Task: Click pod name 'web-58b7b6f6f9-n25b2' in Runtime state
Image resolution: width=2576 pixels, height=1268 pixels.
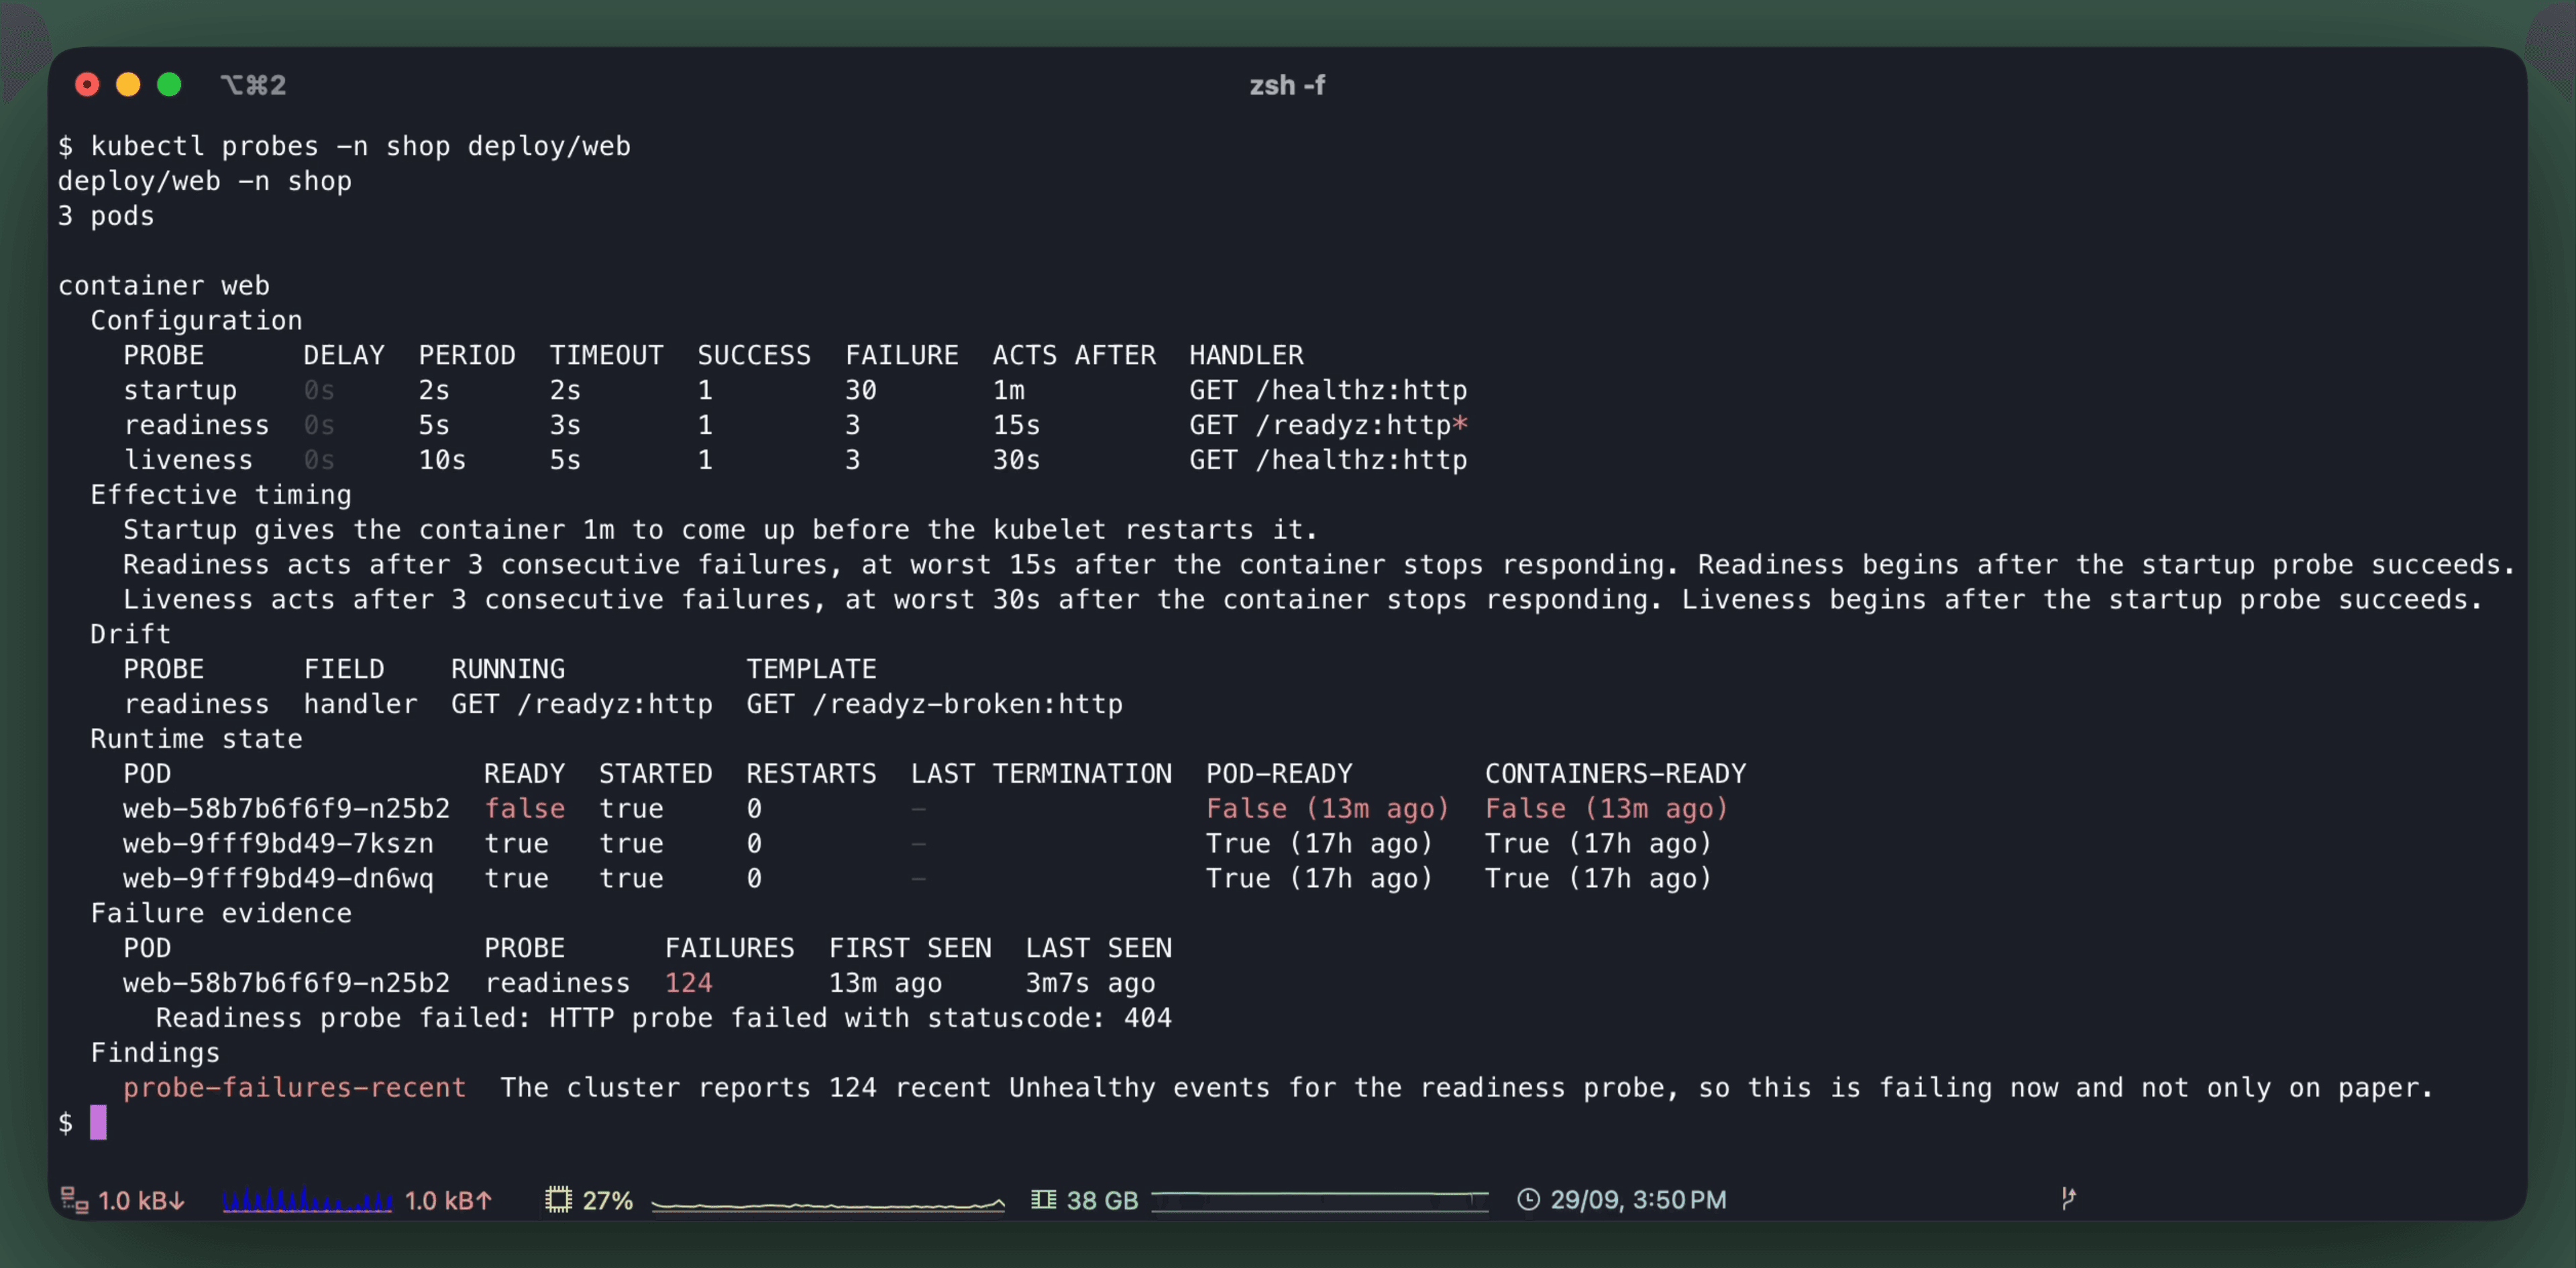Action: tap(286, 808)
